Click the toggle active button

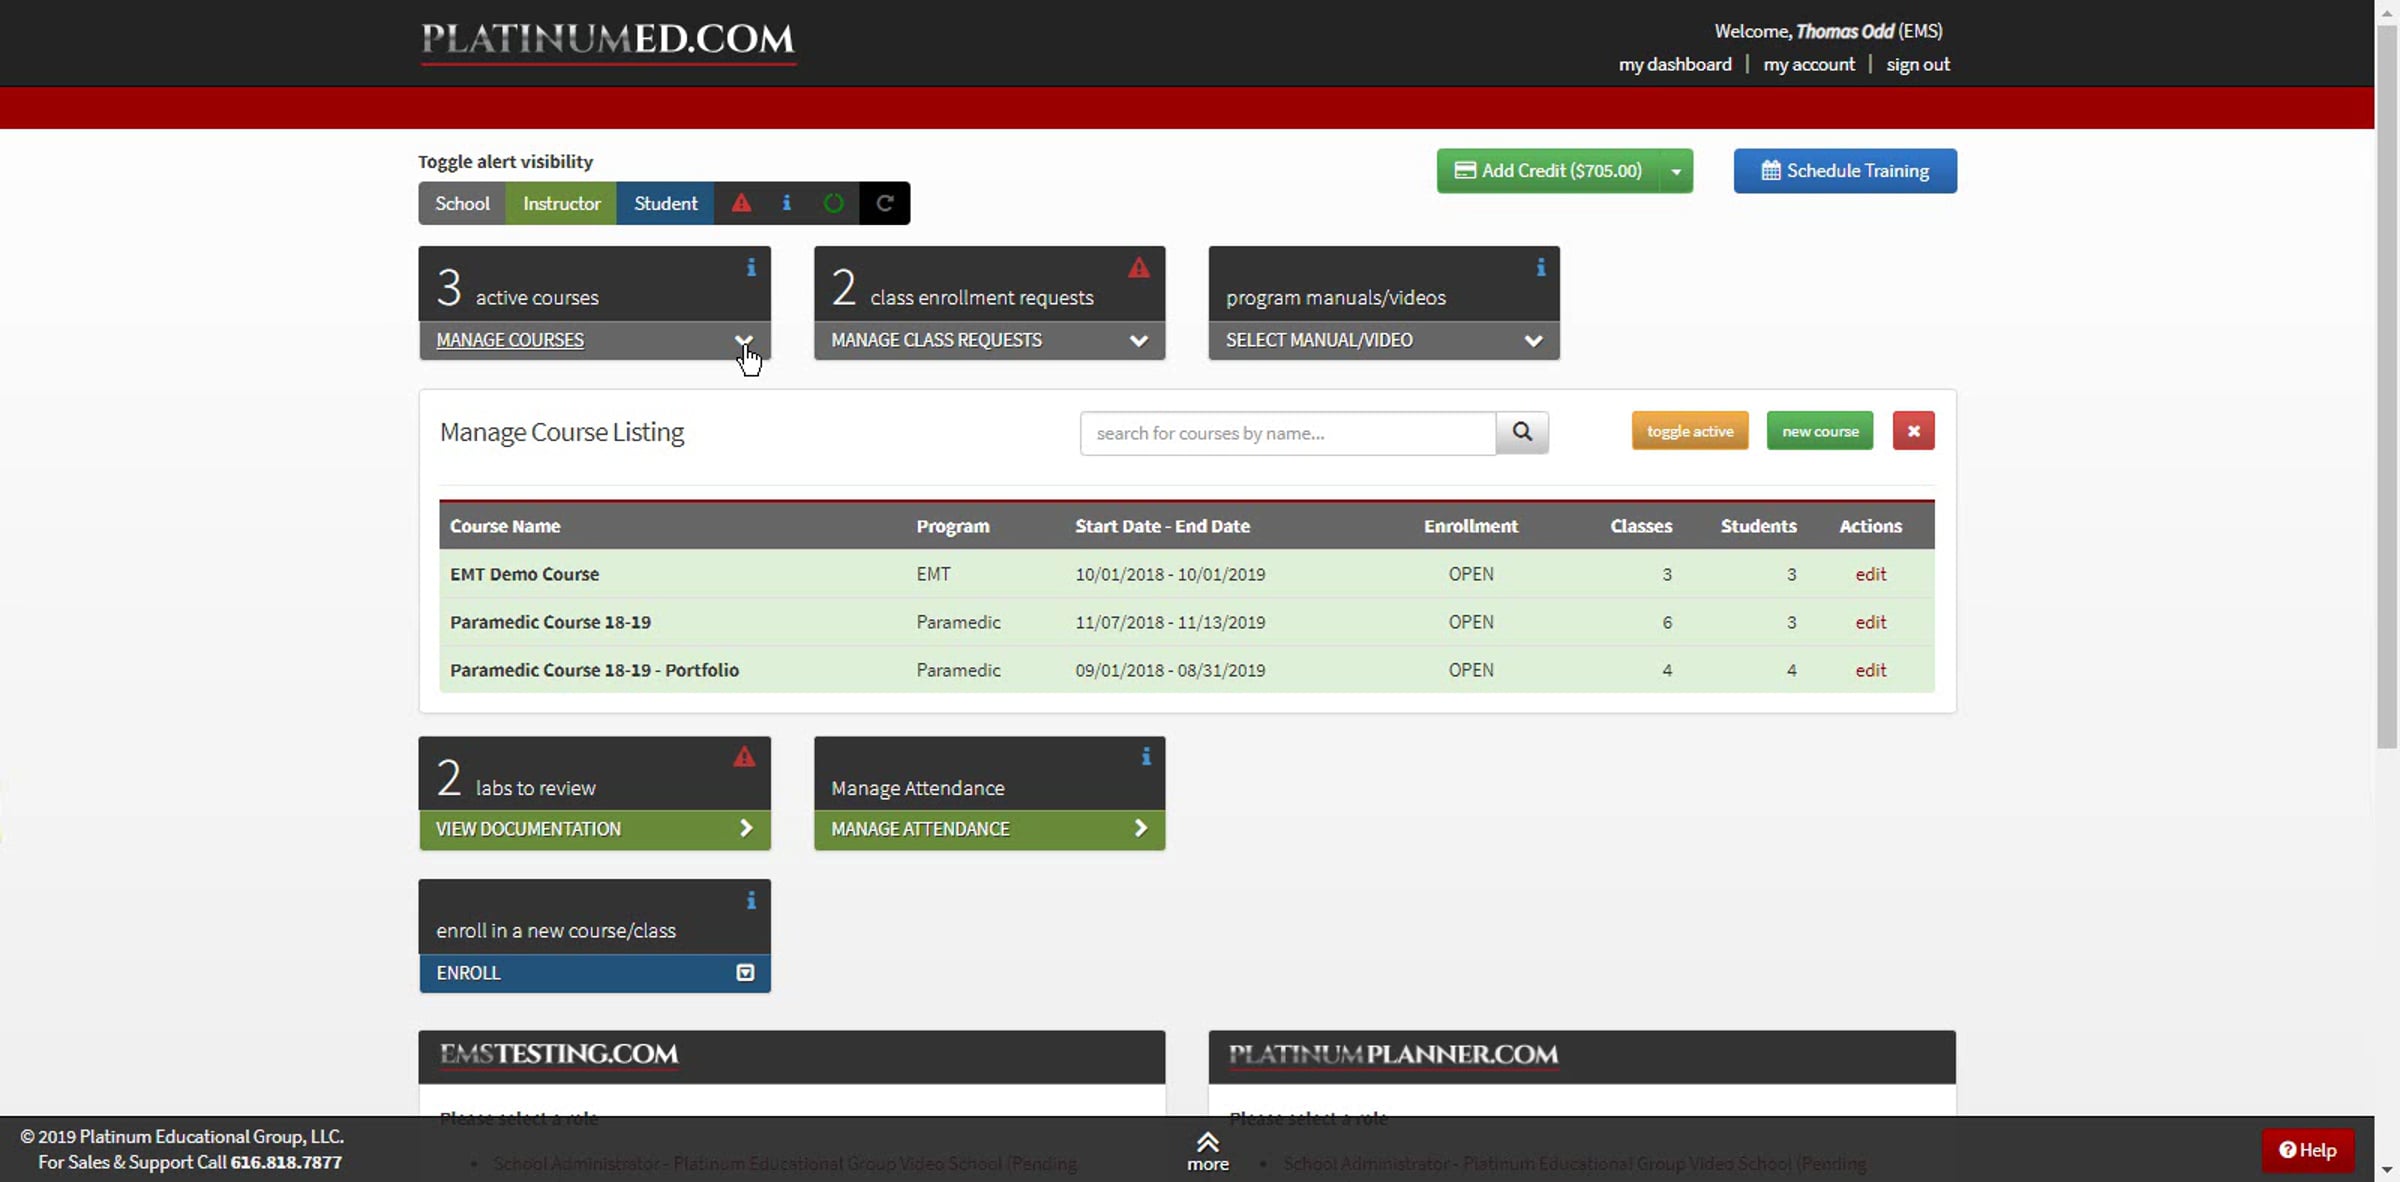(x=1690, y=431)
